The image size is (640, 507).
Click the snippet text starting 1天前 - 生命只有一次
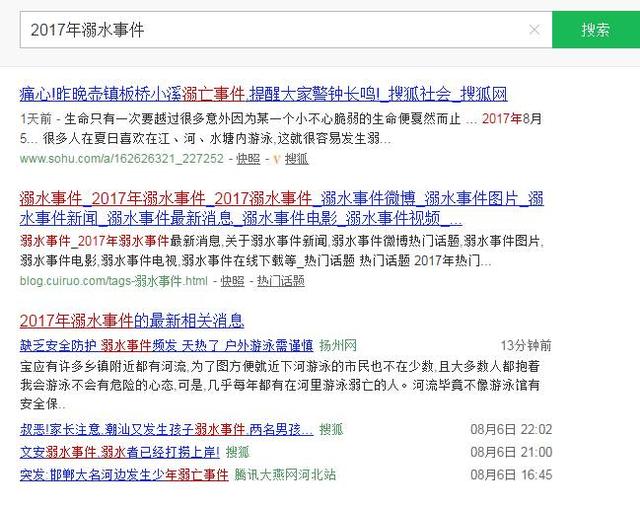click(281, 129)
